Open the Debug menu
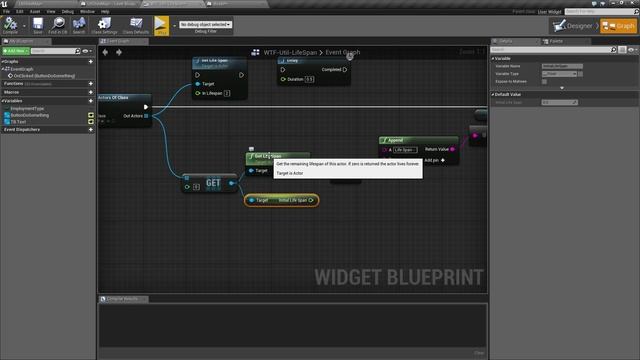This screenshot has height=360, width=640. click(68, 11)
